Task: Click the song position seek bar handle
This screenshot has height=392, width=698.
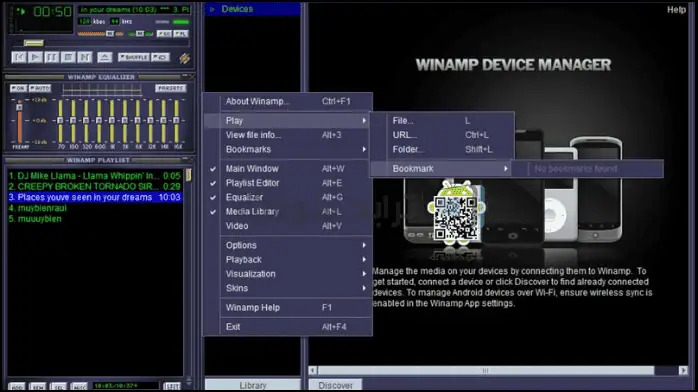Action: (33, 43)
